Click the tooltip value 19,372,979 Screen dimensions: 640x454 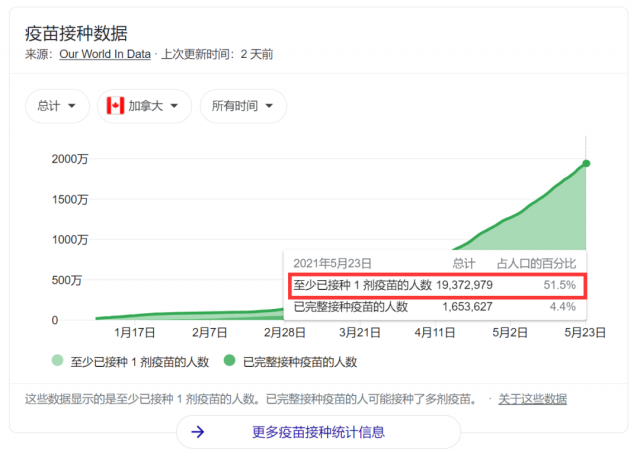click(x=464, y=285)
